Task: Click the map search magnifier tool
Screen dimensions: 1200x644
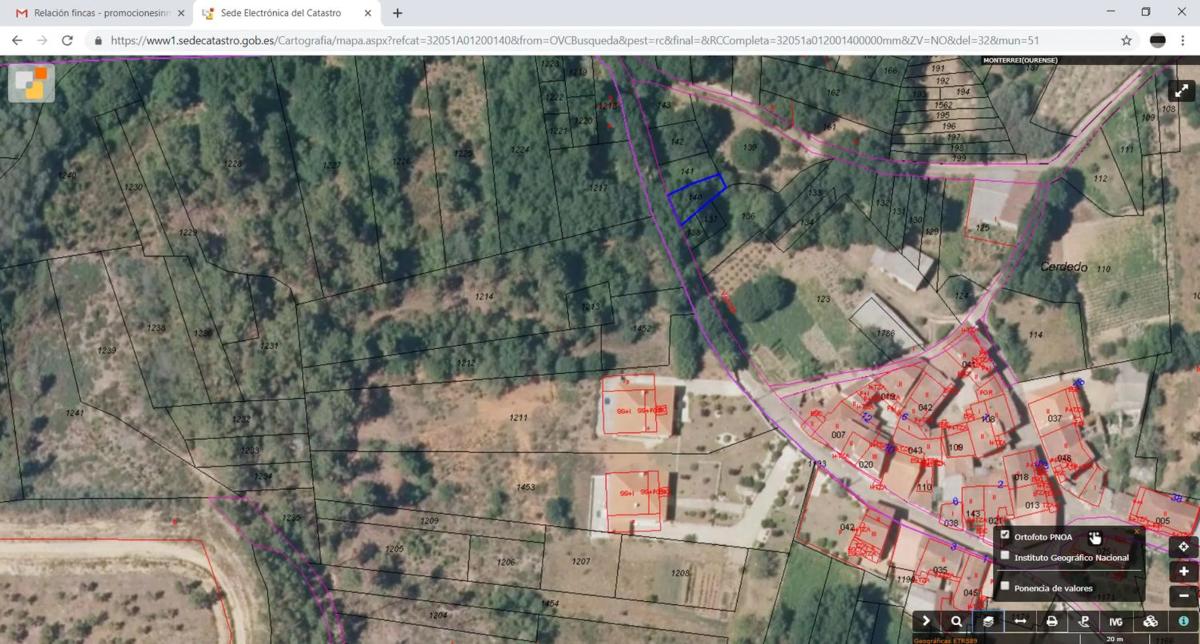Action: click(957, 621)
